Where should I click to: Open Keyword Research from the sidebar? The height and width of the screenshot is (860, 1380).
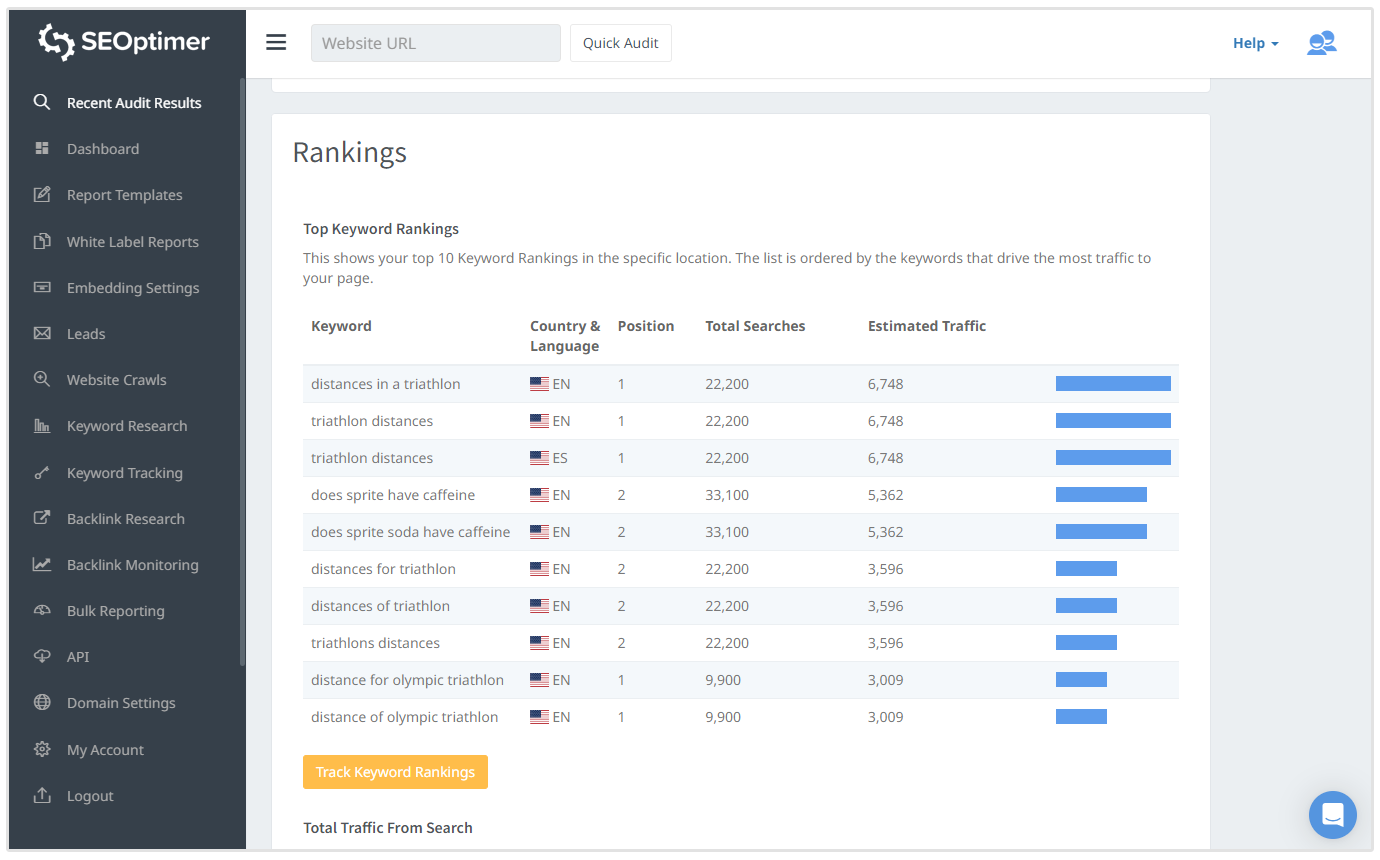pos(127,426)
